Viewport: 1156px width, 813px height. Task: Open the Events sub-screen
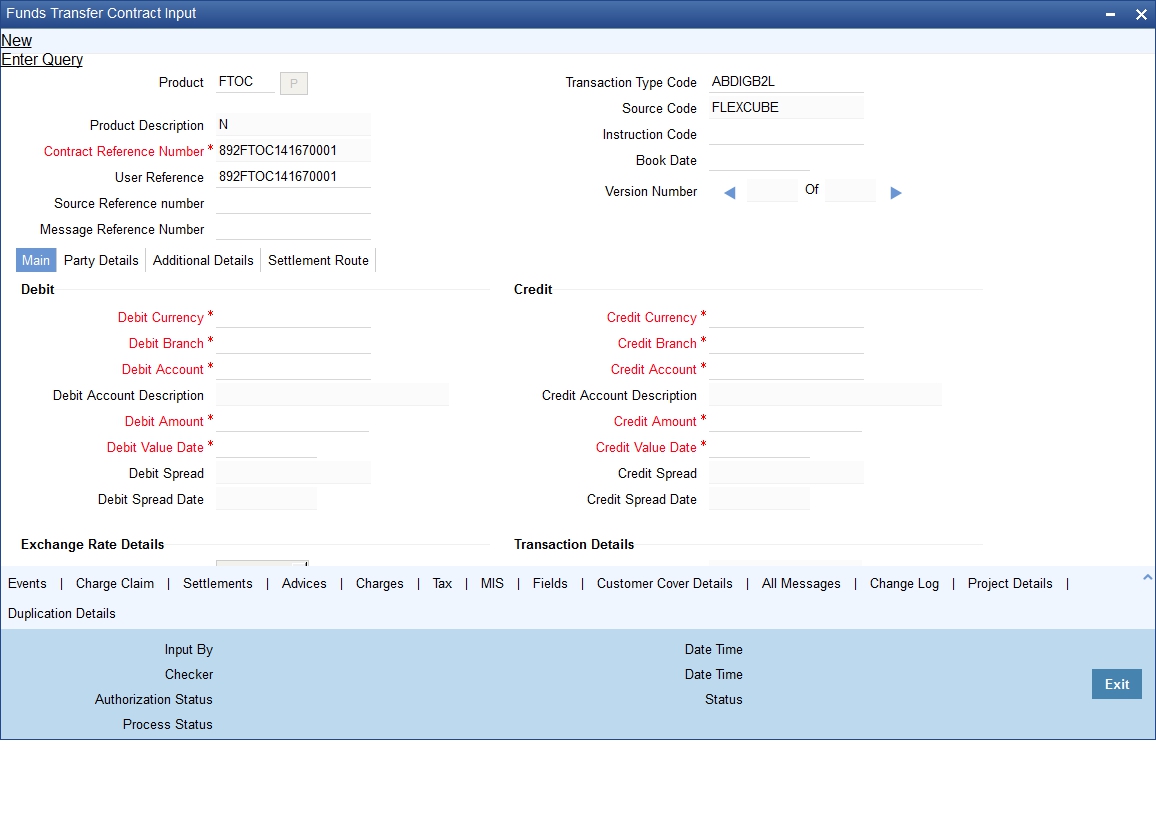tap(27, 584)
